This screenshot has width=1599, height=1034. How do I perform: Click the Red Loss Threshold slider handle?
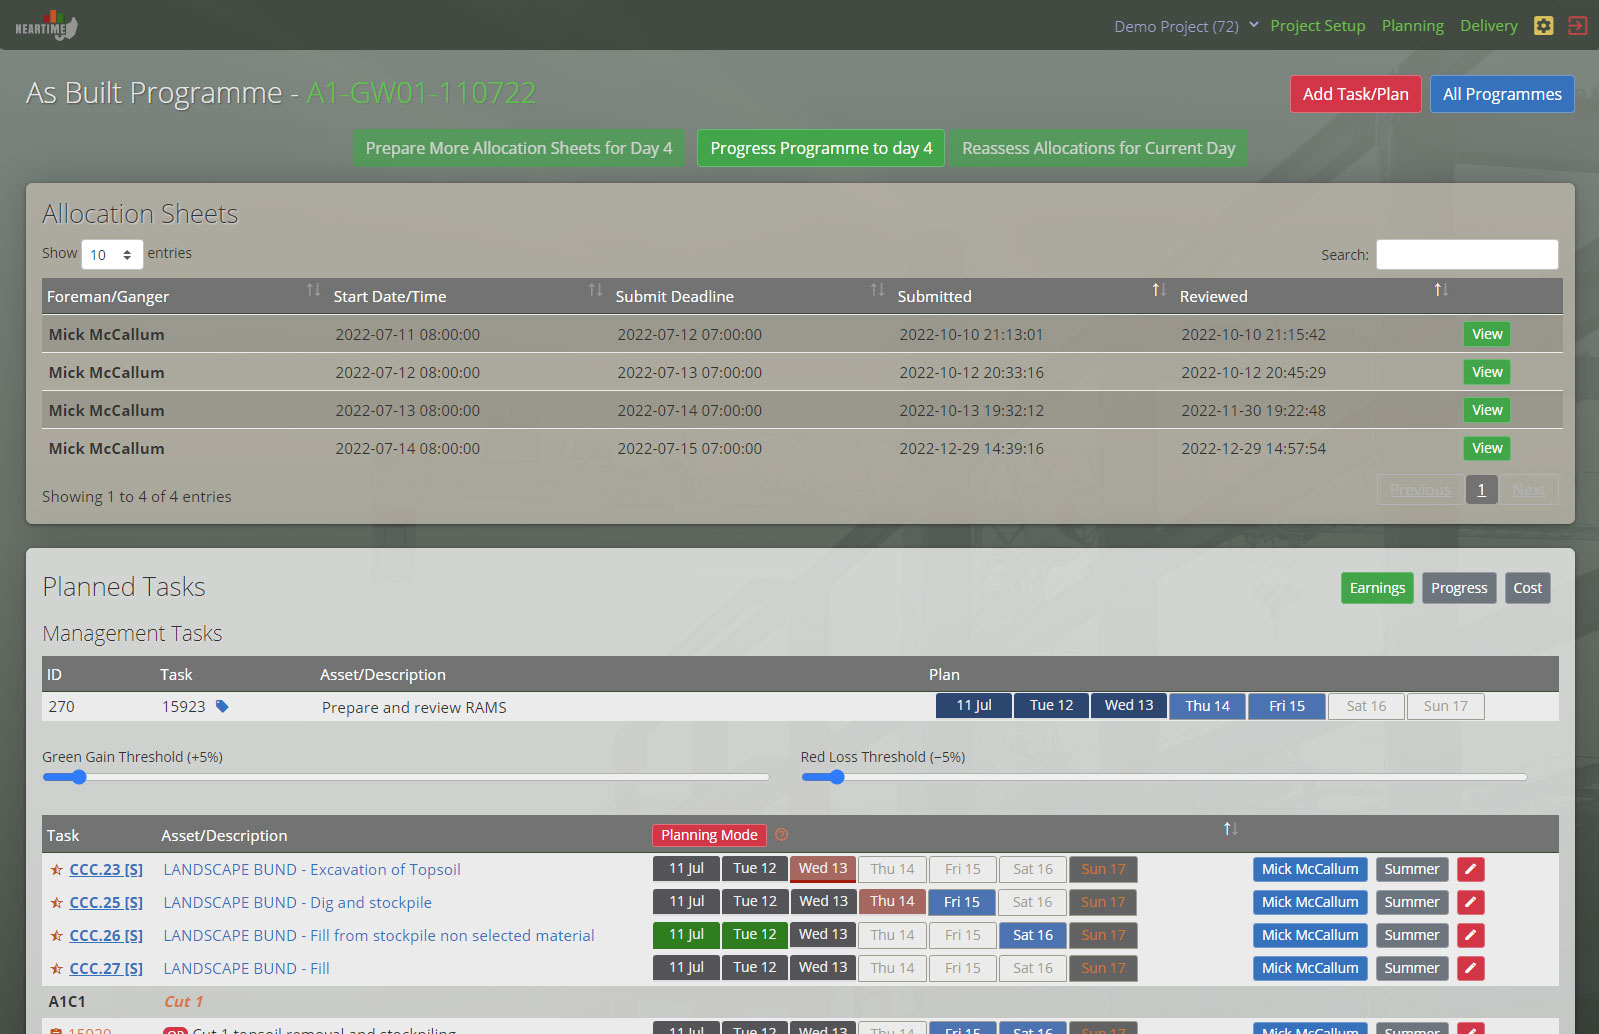(x=837, y=777)
